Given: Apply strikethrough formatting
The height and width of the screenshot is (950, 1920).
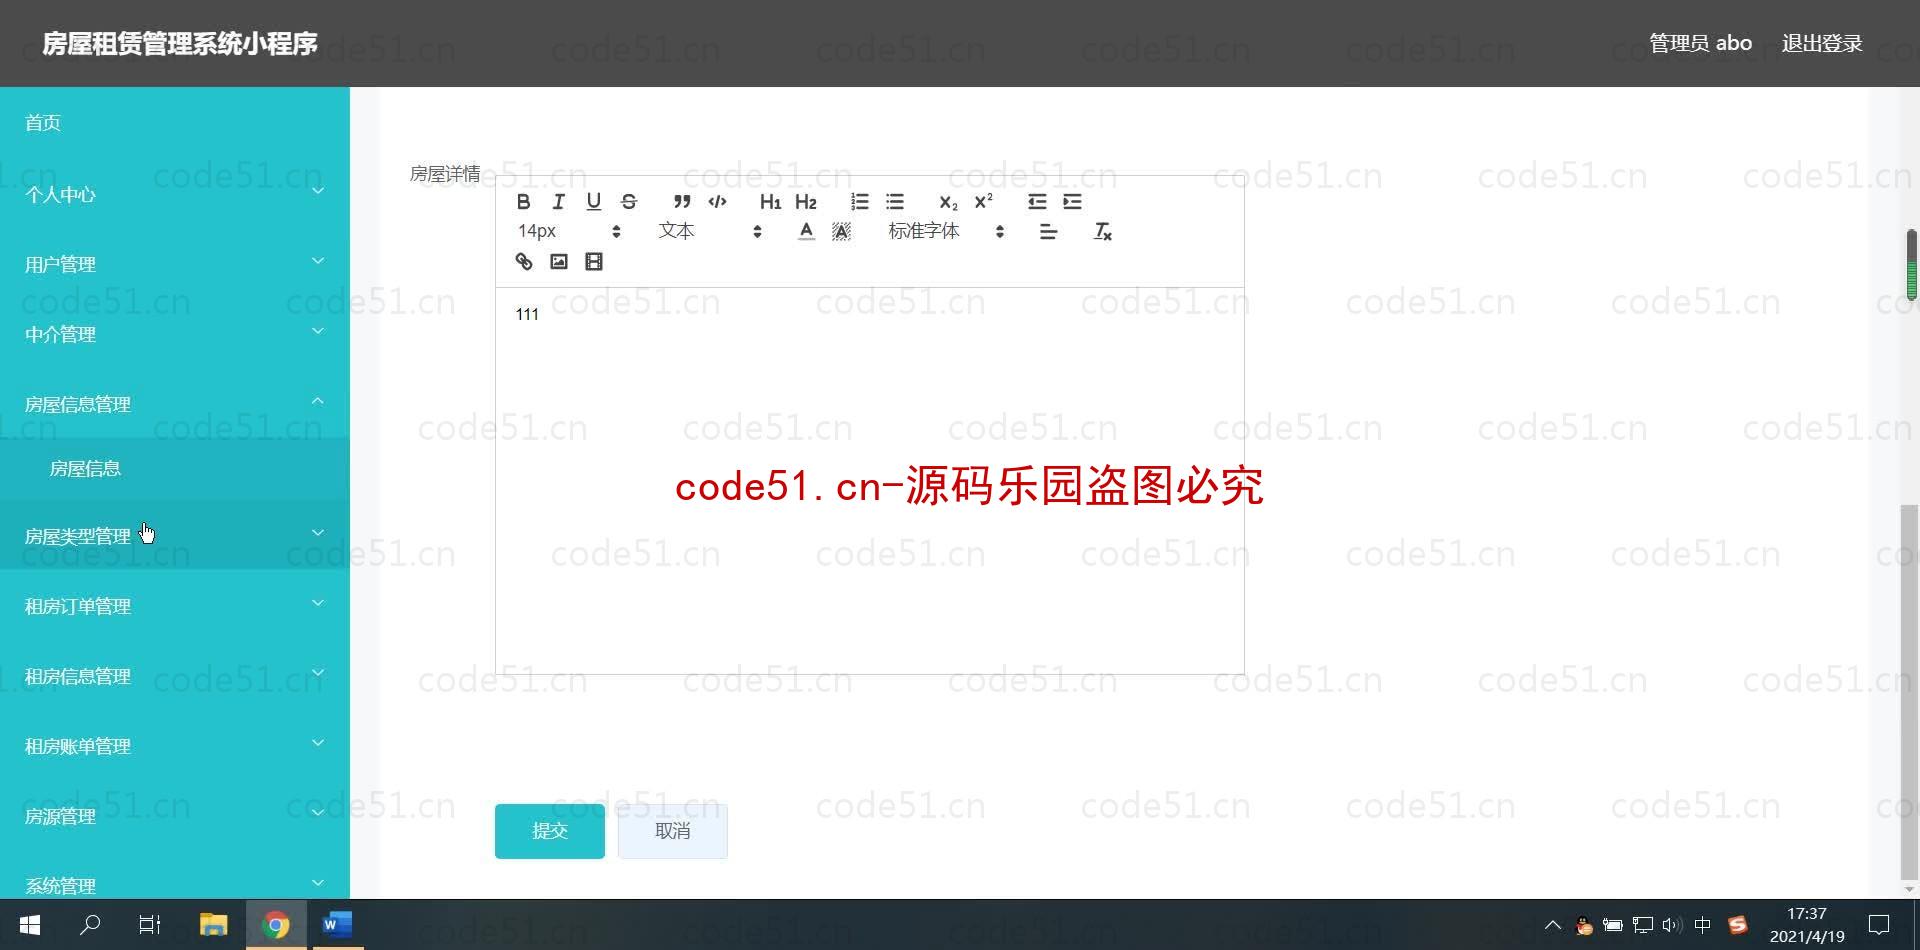Looking at the screenshot, I should click(x=629, y=202).
